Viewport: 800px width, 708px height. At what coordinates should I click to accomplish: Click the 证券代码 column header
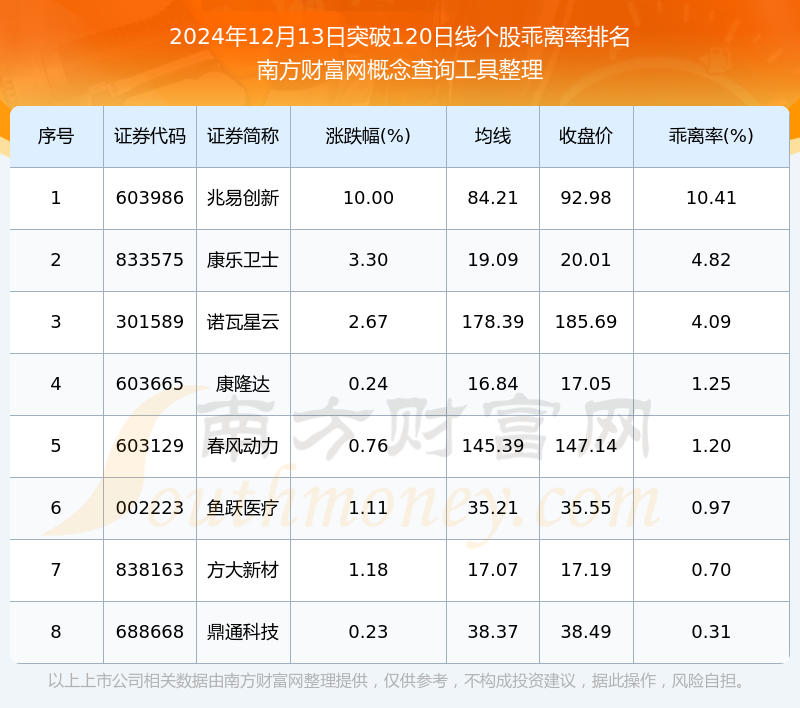point(149,136)
